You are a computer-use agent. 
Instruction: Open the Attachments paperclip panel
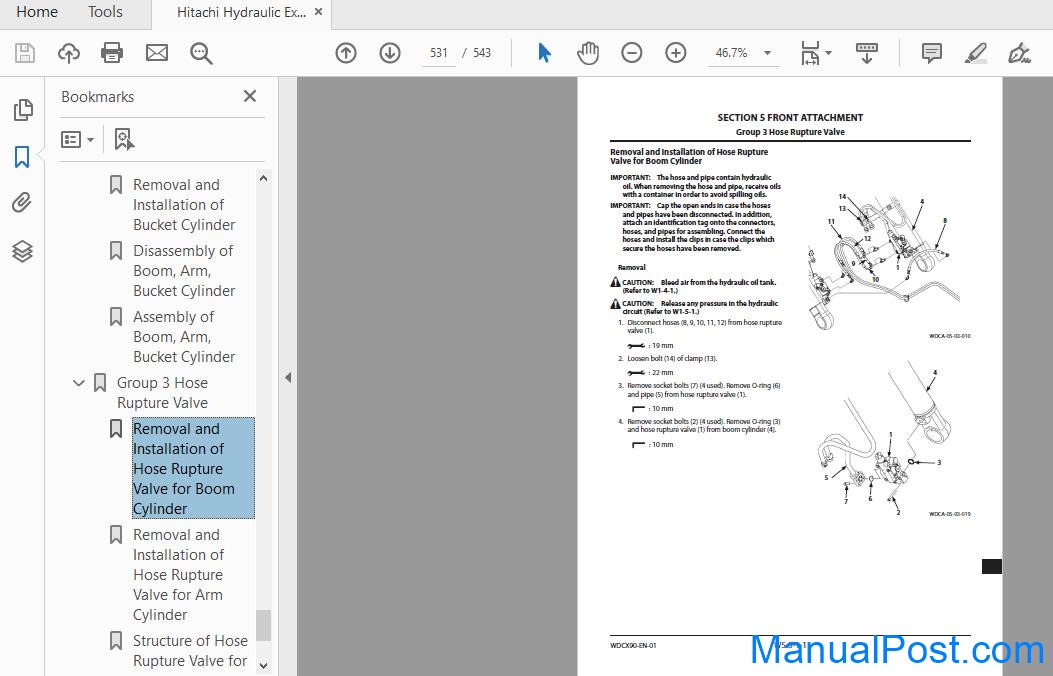click(22, 203)
